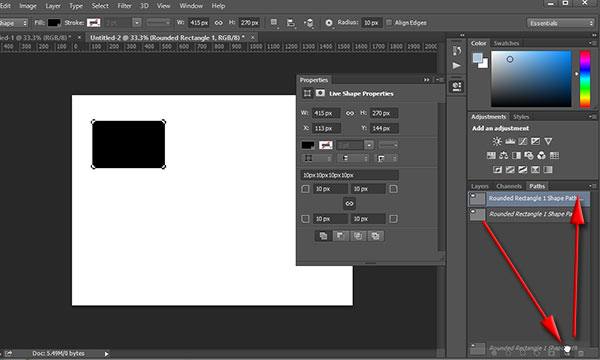Viewport: 600px width, 360px height.
Task: Open the stroke line join dropdown in Properties
Action: 386,158
